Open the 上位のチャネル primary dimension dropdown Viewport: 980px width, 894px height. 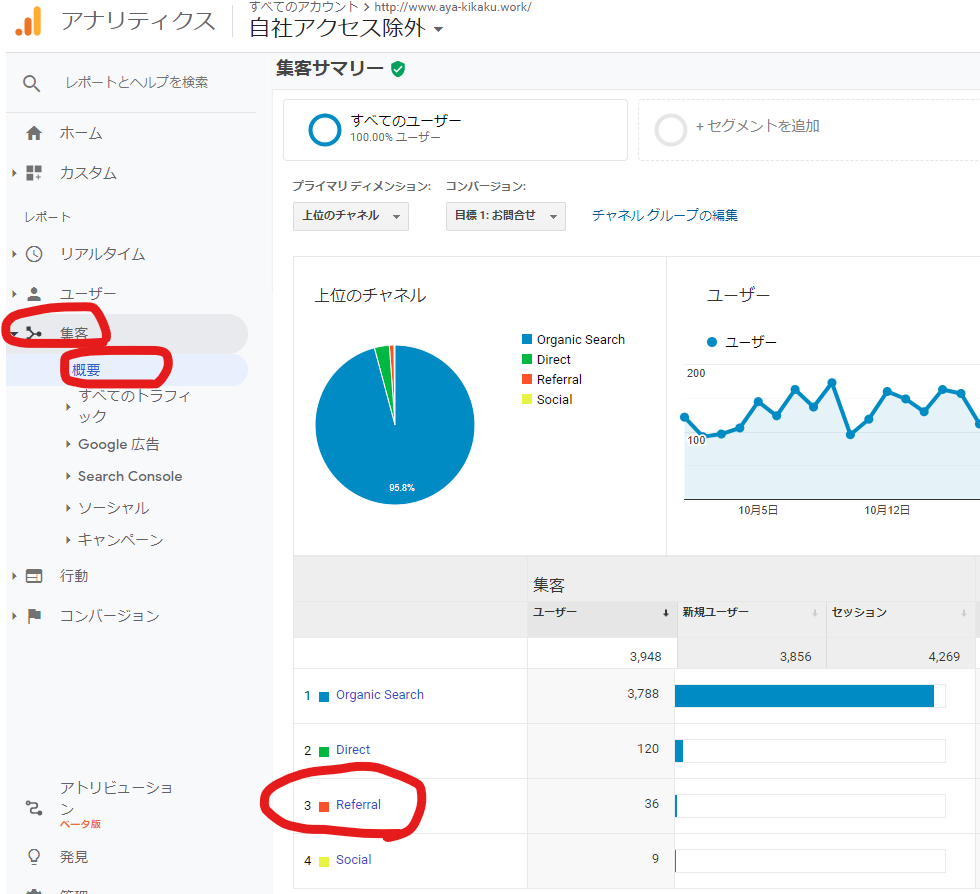tap(350, 216)
